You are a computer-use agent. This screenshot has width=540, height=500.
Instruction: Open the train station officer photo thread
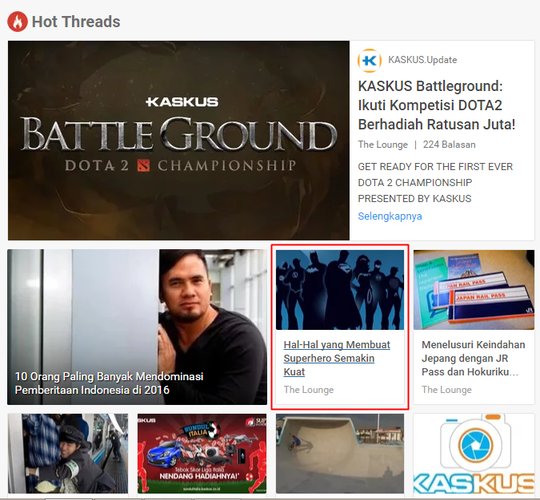click(68, 454)
